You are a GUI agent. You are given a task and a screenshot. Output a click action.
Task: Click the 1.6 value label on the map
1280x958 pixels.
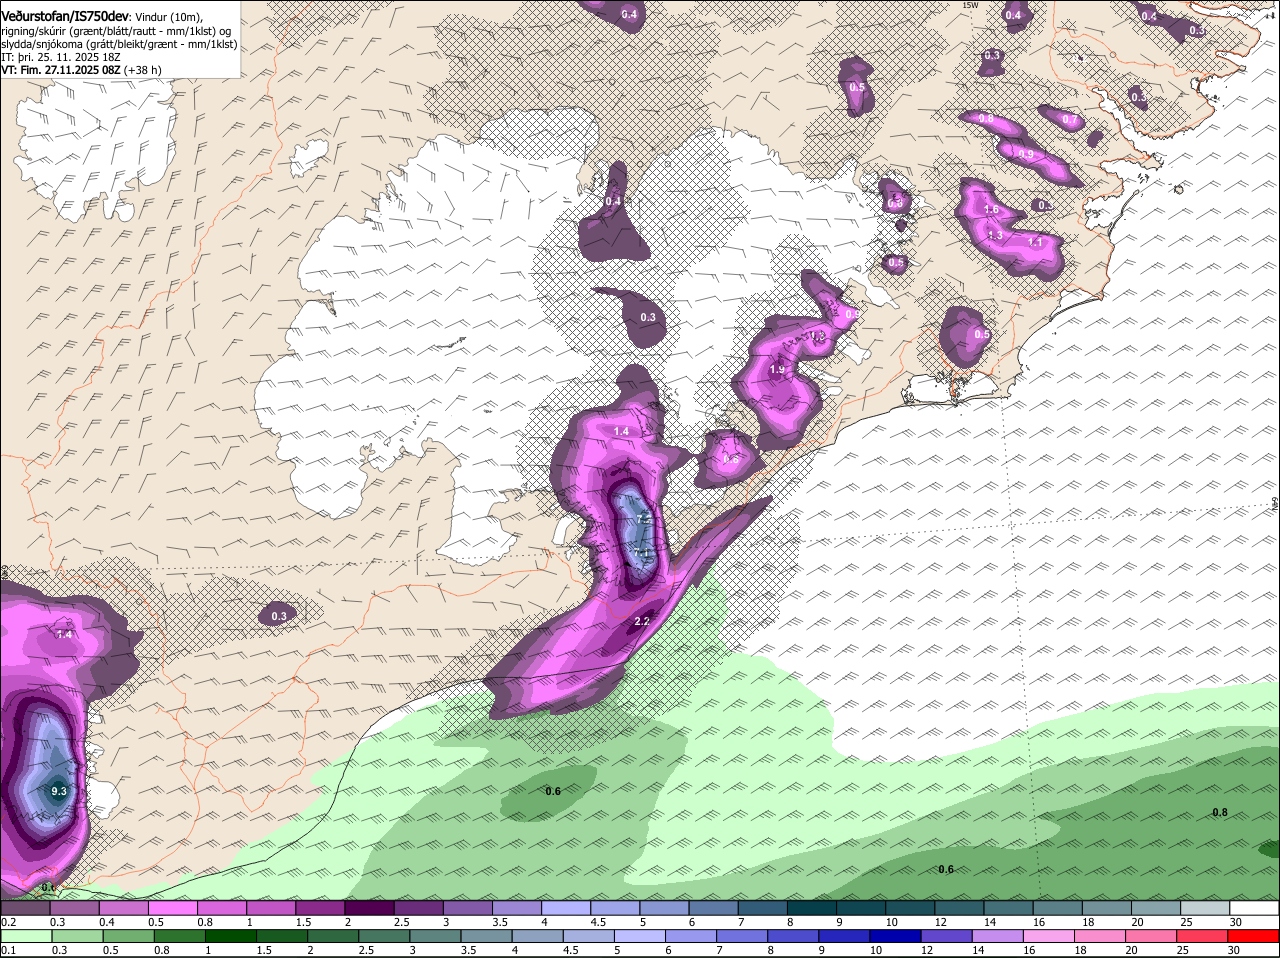pos(991,209)
